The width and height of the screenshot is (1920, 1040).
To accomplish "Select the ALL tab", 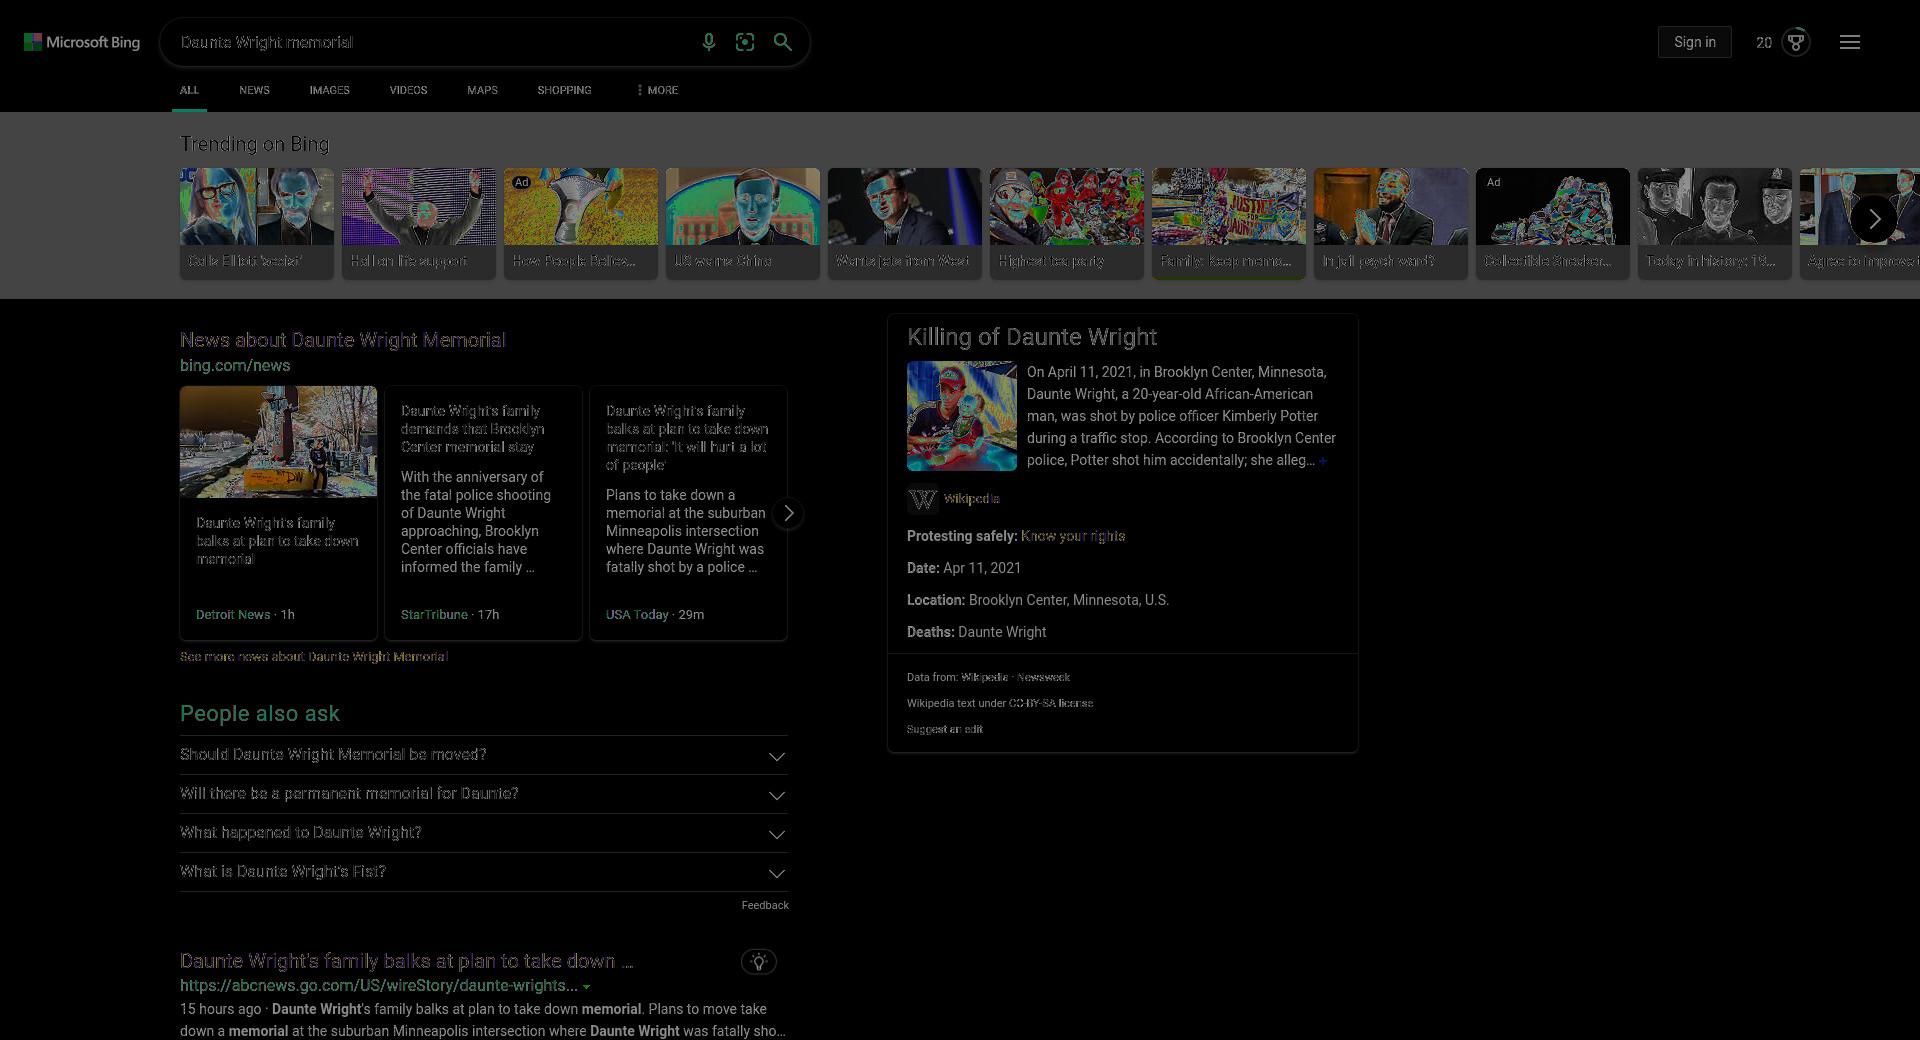I will click(189, 90).
